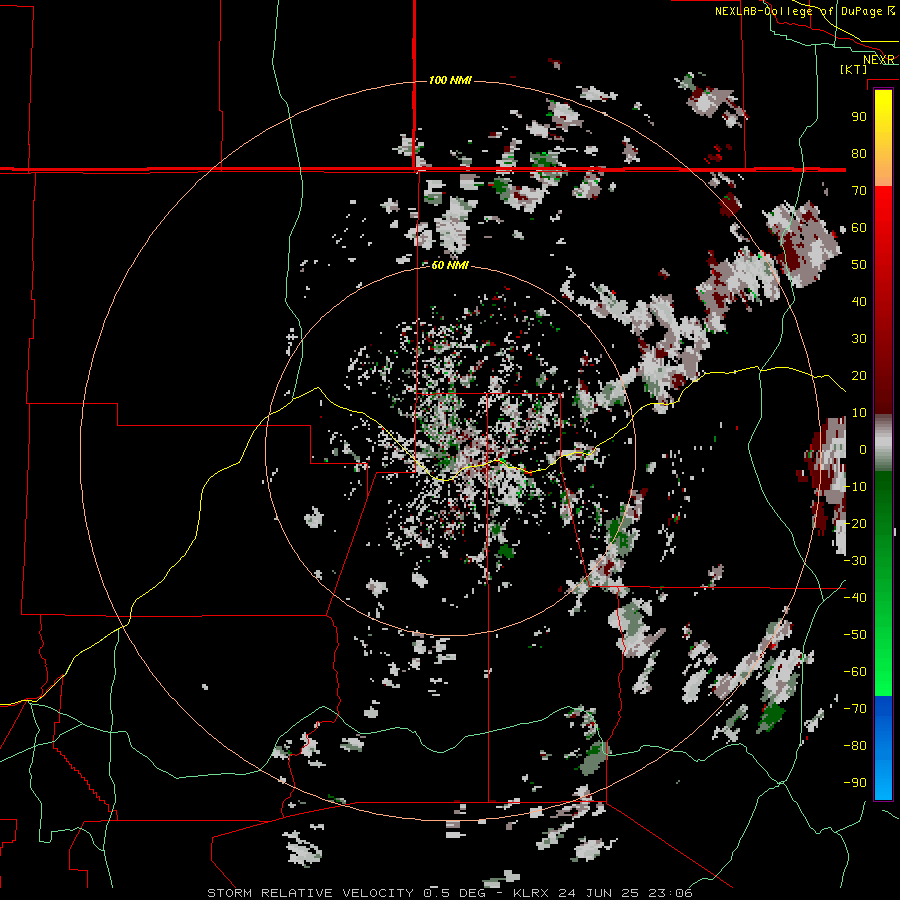This screenshot has width=900, height=900.
Task: Select the -90 scale value
Action: (855, 783)
